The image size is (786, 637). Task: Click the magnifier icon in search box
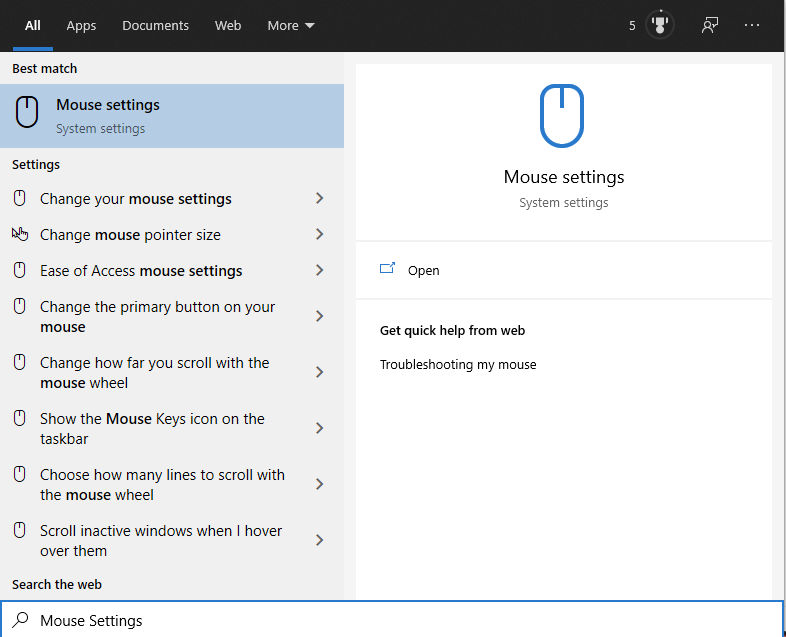click(20, 620)
